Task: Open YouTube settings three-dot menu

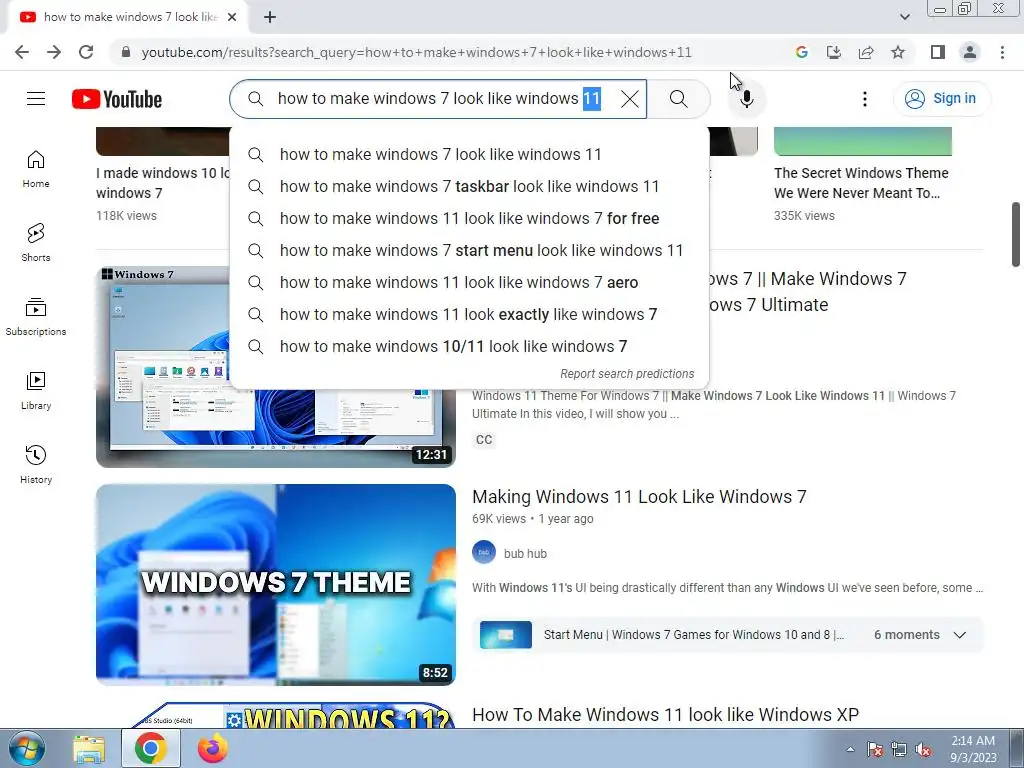Action: click(x=865, y=99)
